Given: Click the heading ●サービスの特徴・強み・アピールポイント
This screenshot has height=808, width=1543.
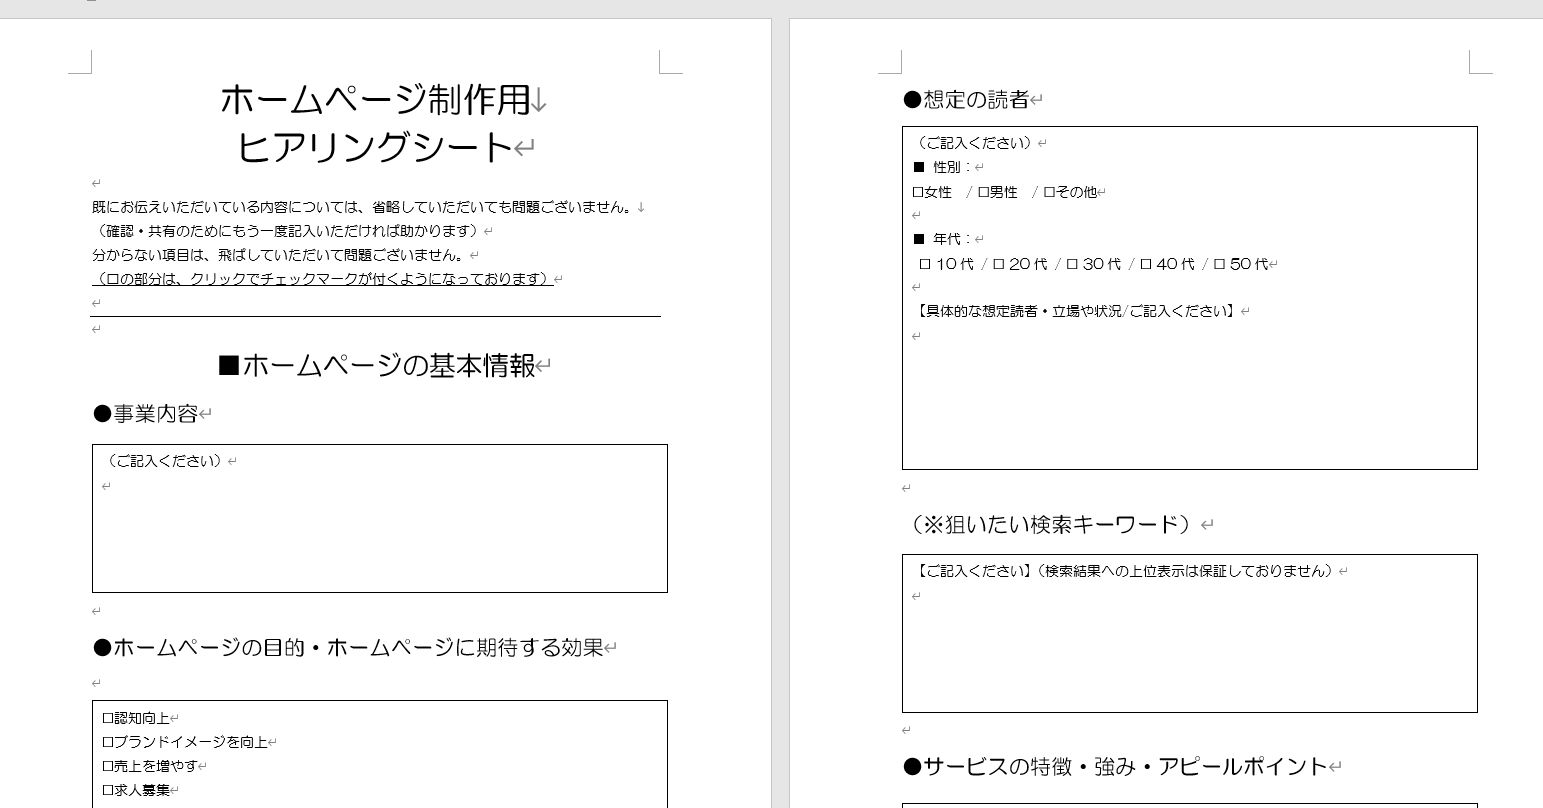Looking at the screenshot, I should 1115,767.
